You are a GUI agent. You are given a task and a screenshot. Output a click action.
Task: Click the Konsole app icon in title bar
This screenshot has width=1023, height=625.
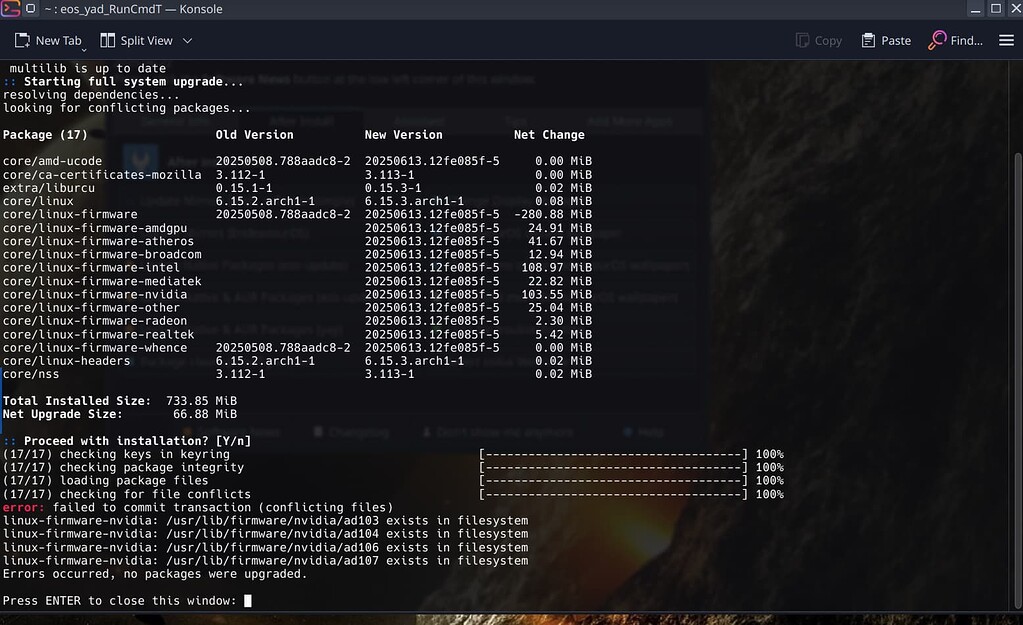[x=11, y=9]
